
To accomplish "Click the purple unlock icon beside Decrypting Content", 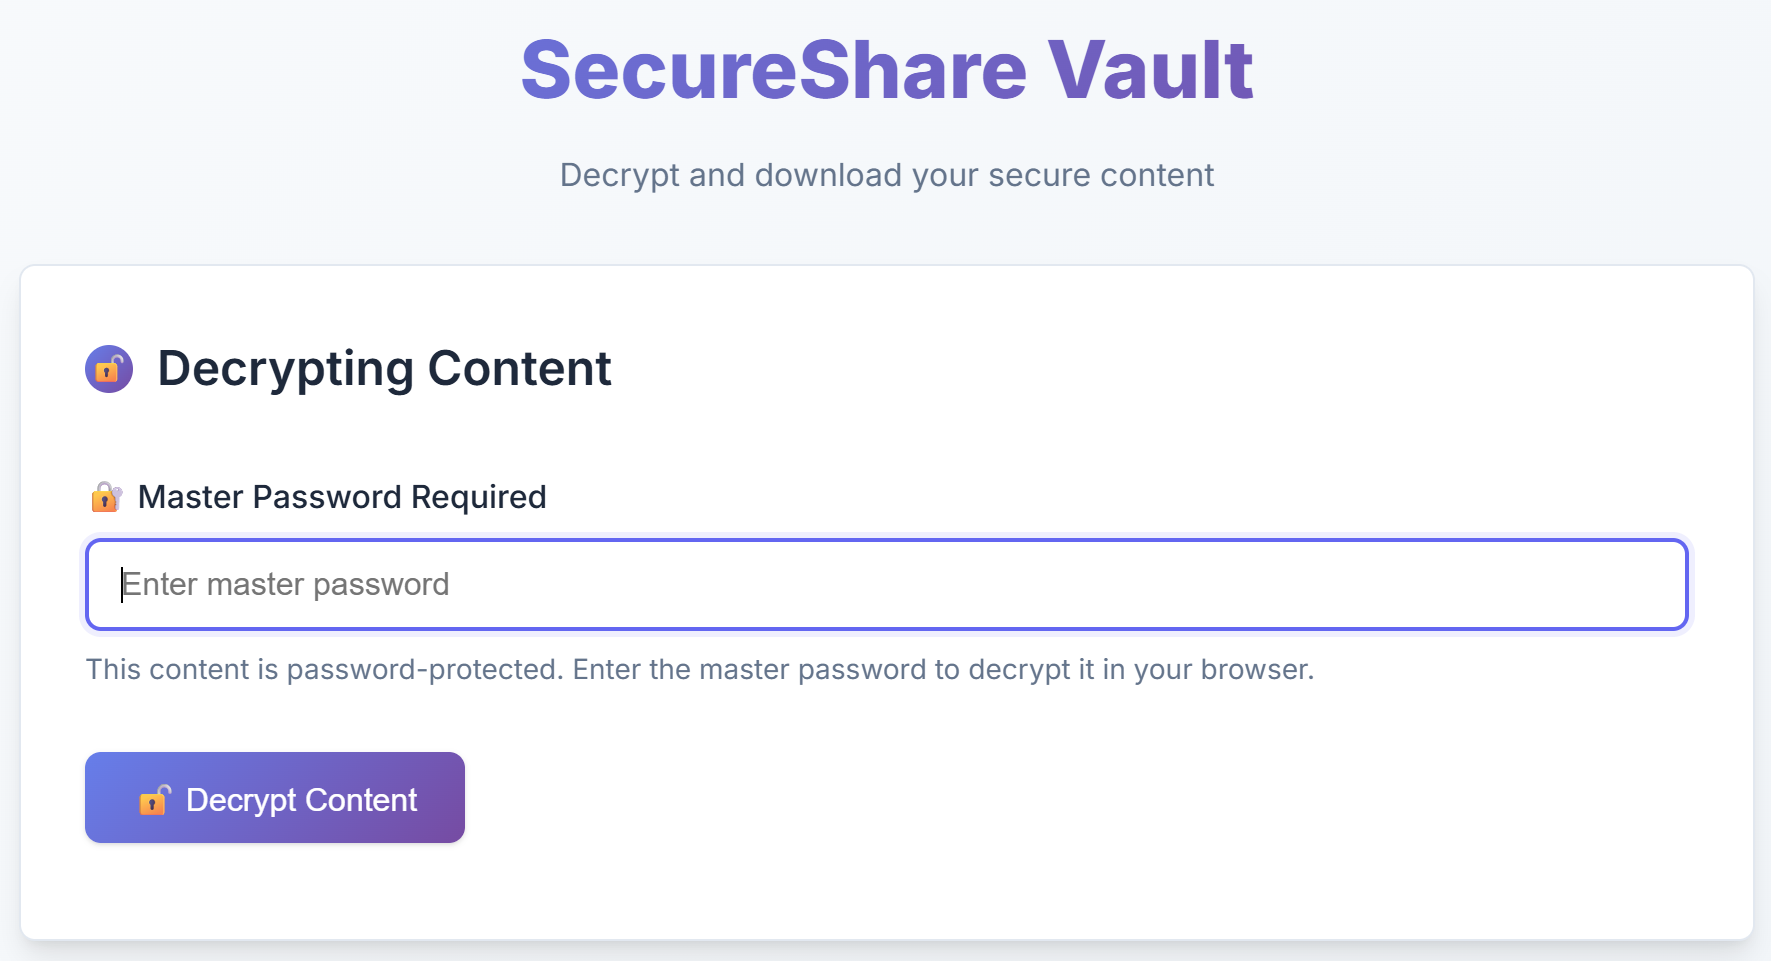I will 109,369.
